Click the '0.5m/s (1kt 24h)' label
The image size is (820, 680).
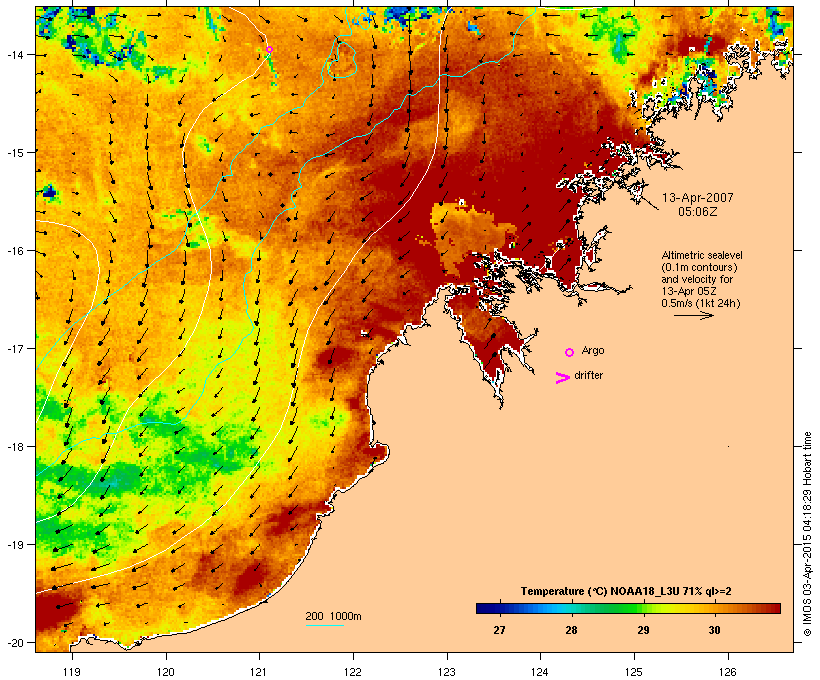pyautogui.click(x=701, y=303)
